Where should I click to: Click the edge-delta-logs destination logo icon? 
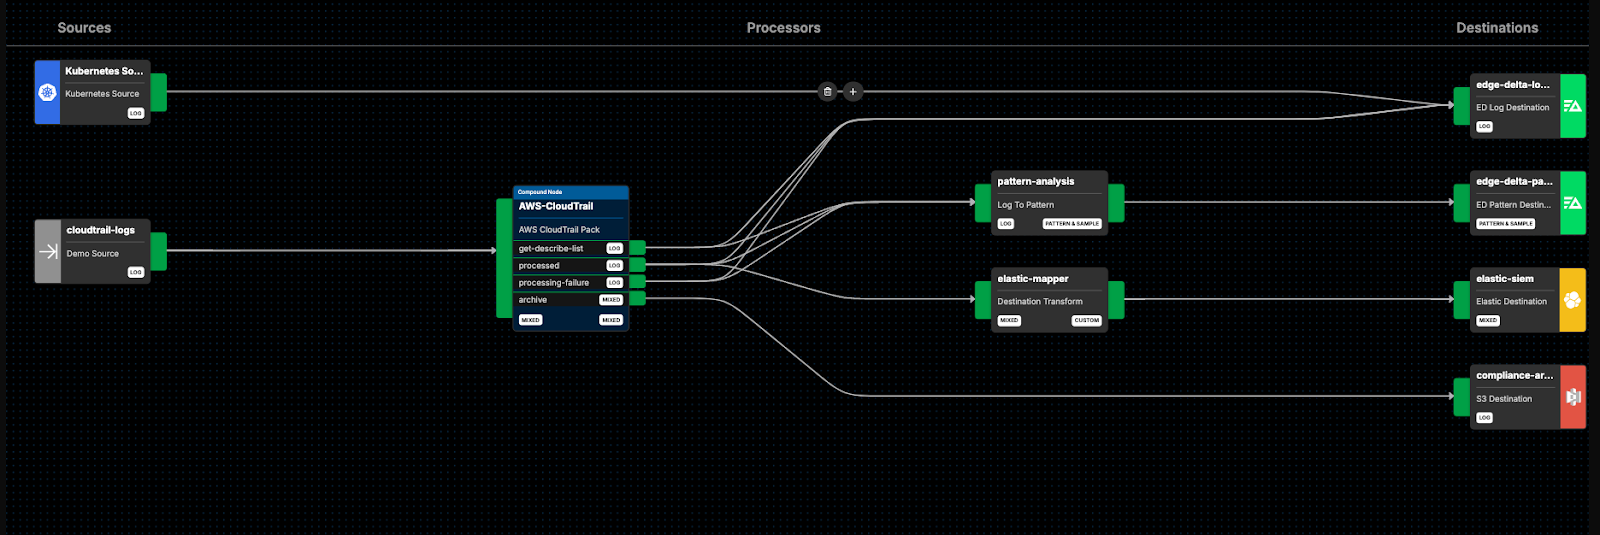pyautogui.click(x=1572, y=106)
